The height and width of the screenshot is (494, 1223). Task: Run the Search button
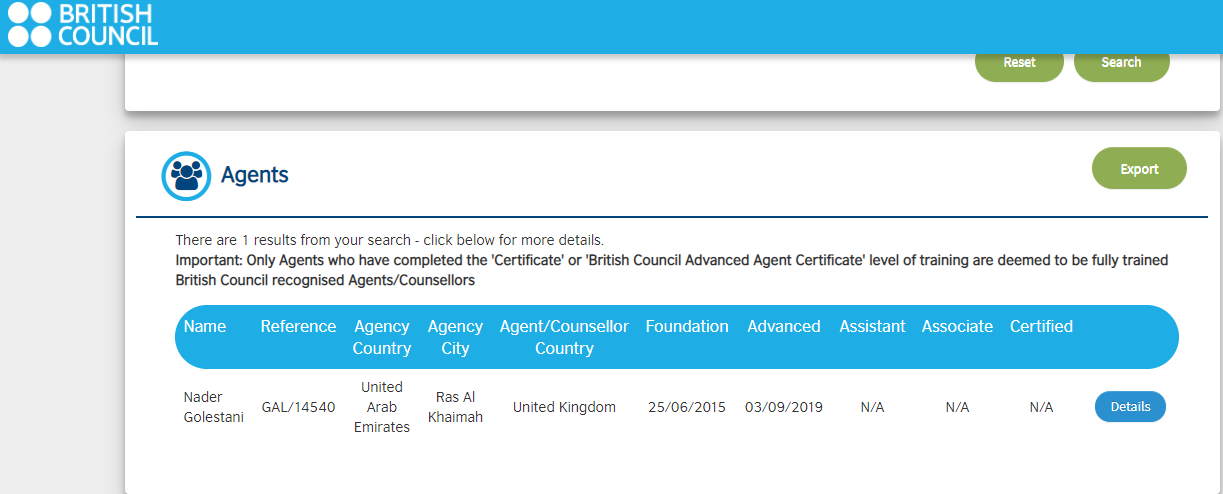tap(1121, 62)
